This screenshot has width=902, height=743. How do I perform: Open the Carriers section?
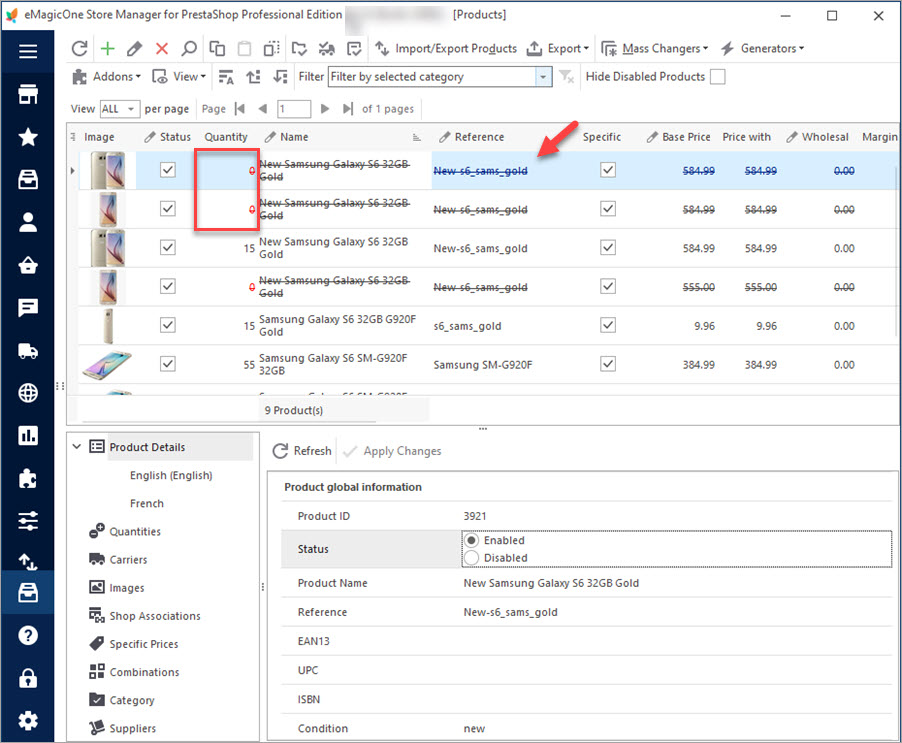point(119,560)
